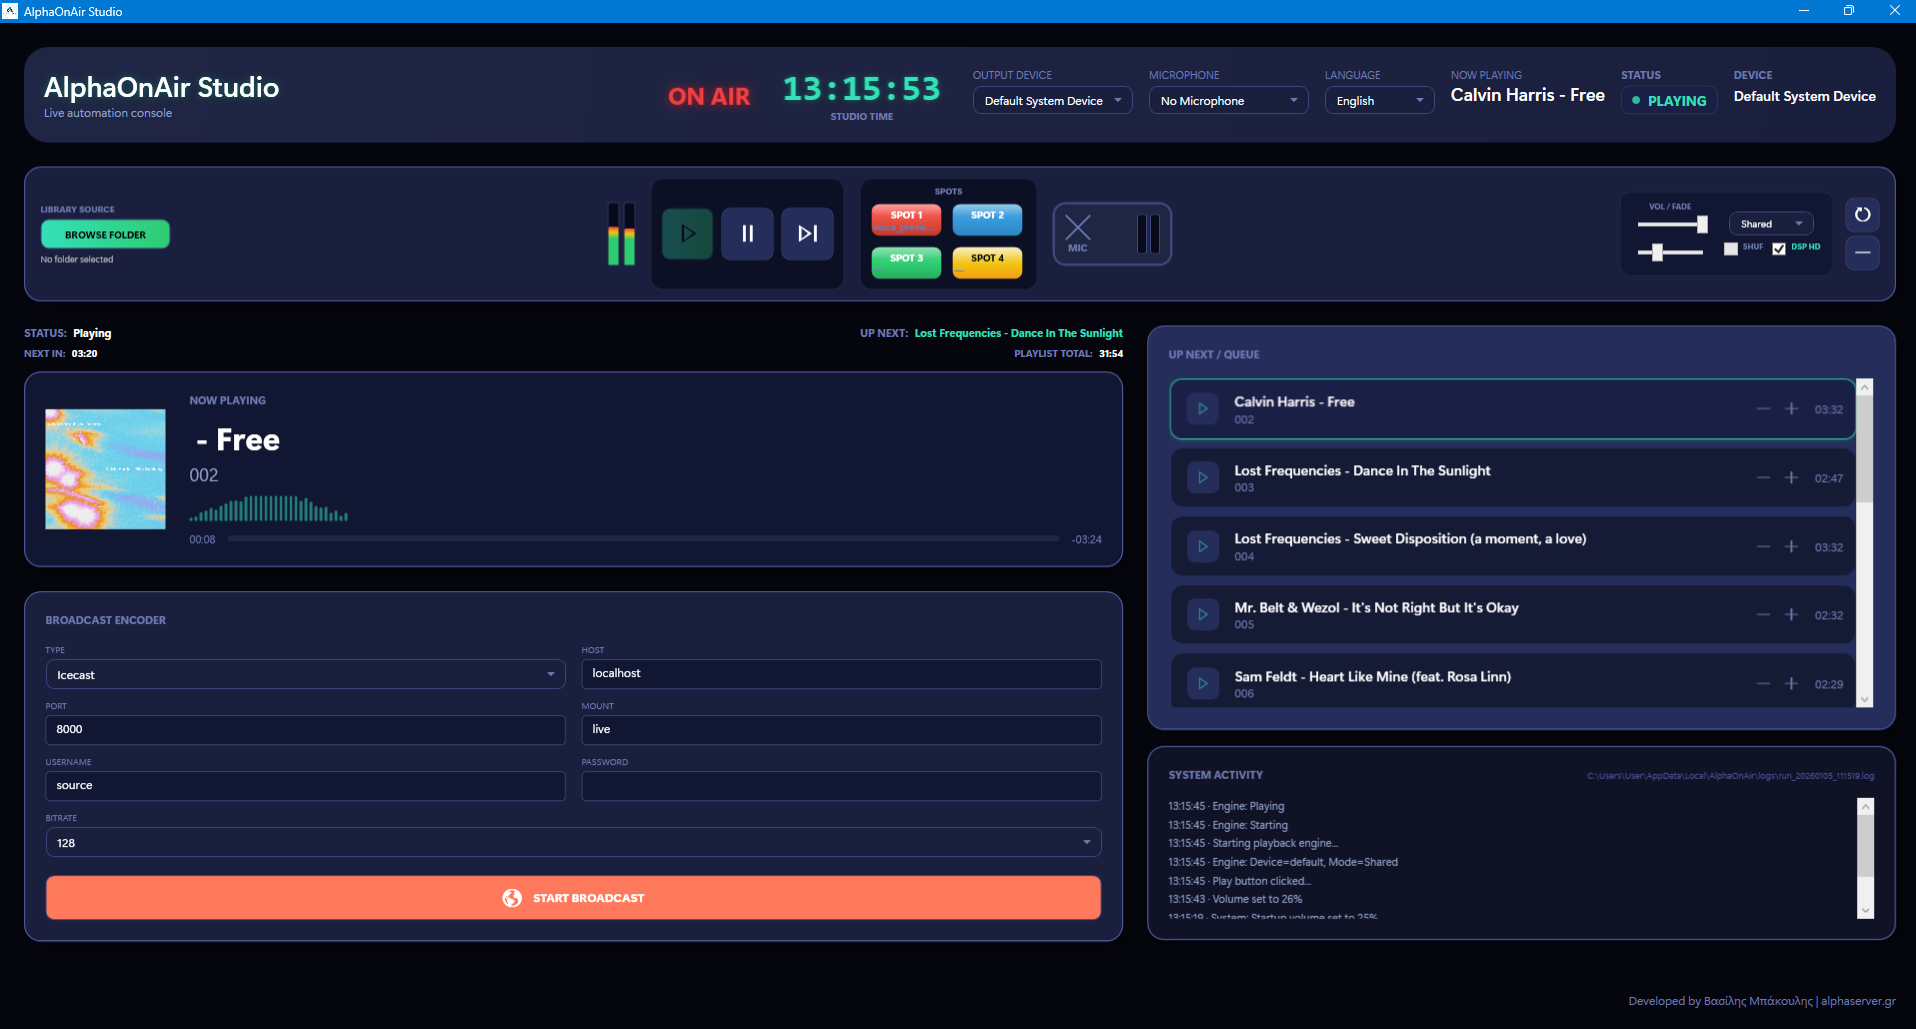Disable the DSP HD checkbox
The width and height of the screenshot is (1916, 1029).
[1778, 248]
